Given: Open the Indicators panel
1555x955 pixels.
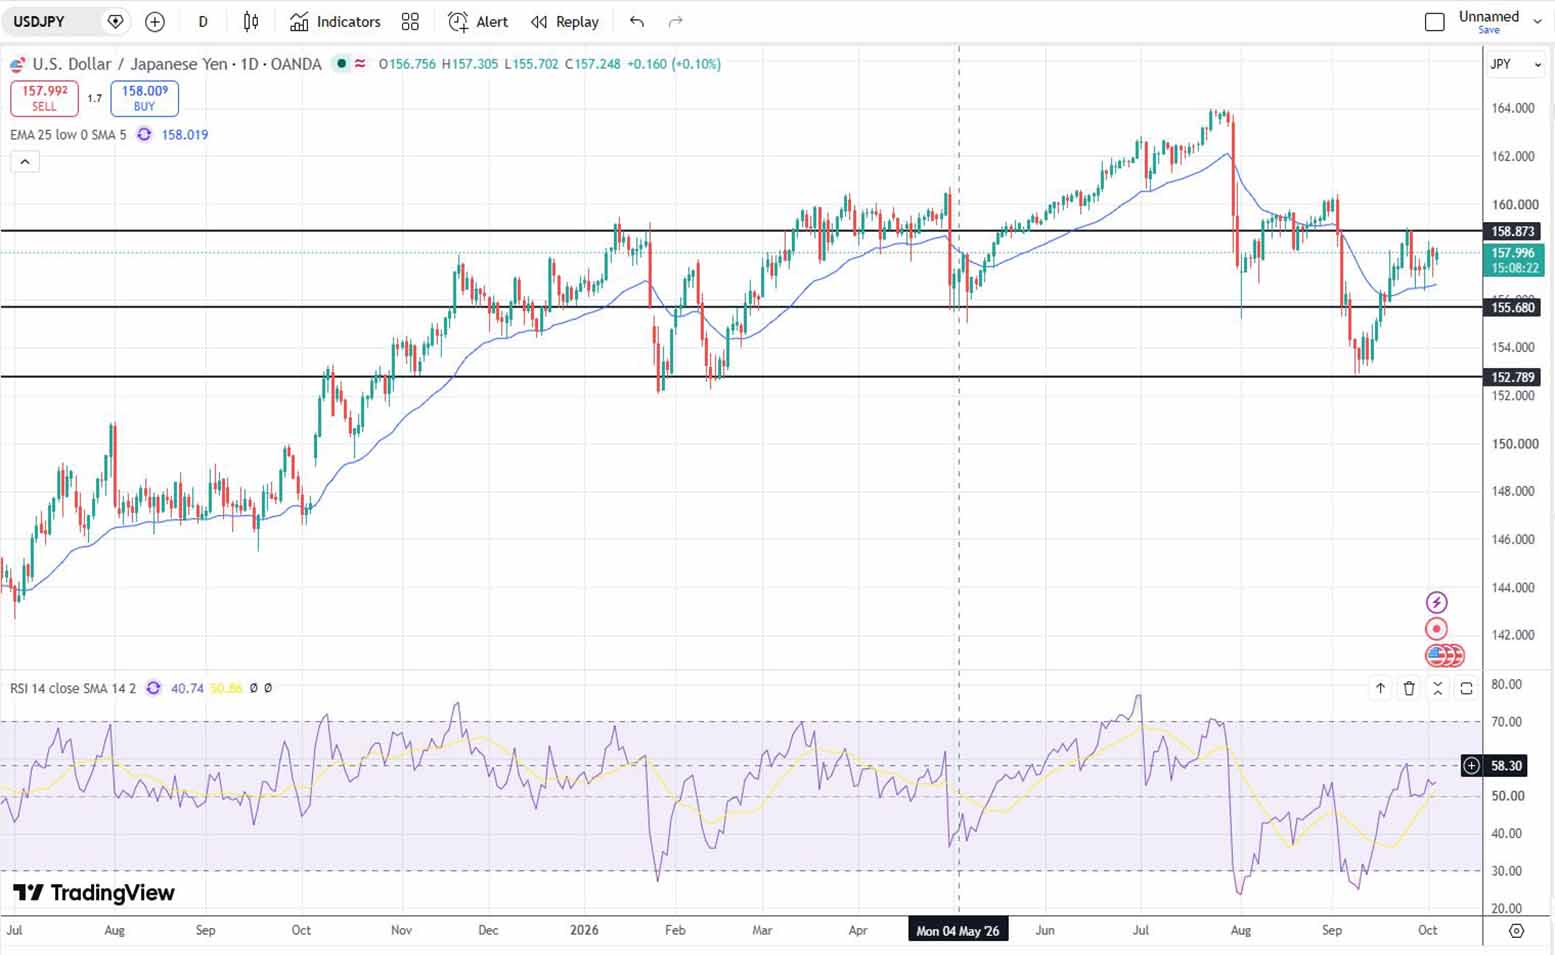Looking at the screenshot, I should 335,21.
